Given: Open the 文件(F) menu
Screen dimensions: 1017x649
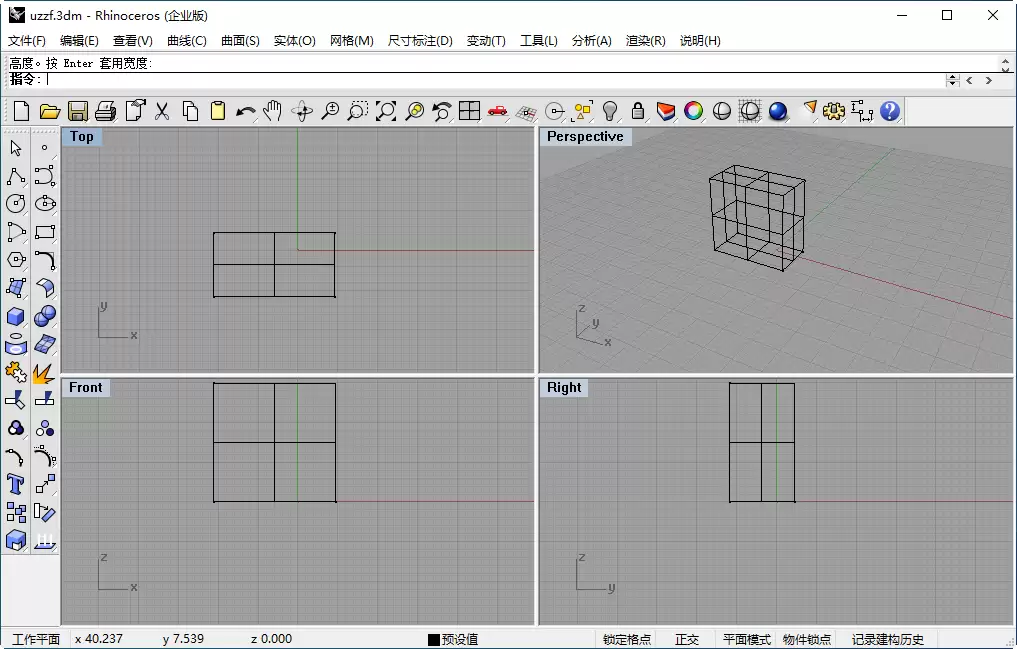Looking at the screenshot, I should (27, 41).
